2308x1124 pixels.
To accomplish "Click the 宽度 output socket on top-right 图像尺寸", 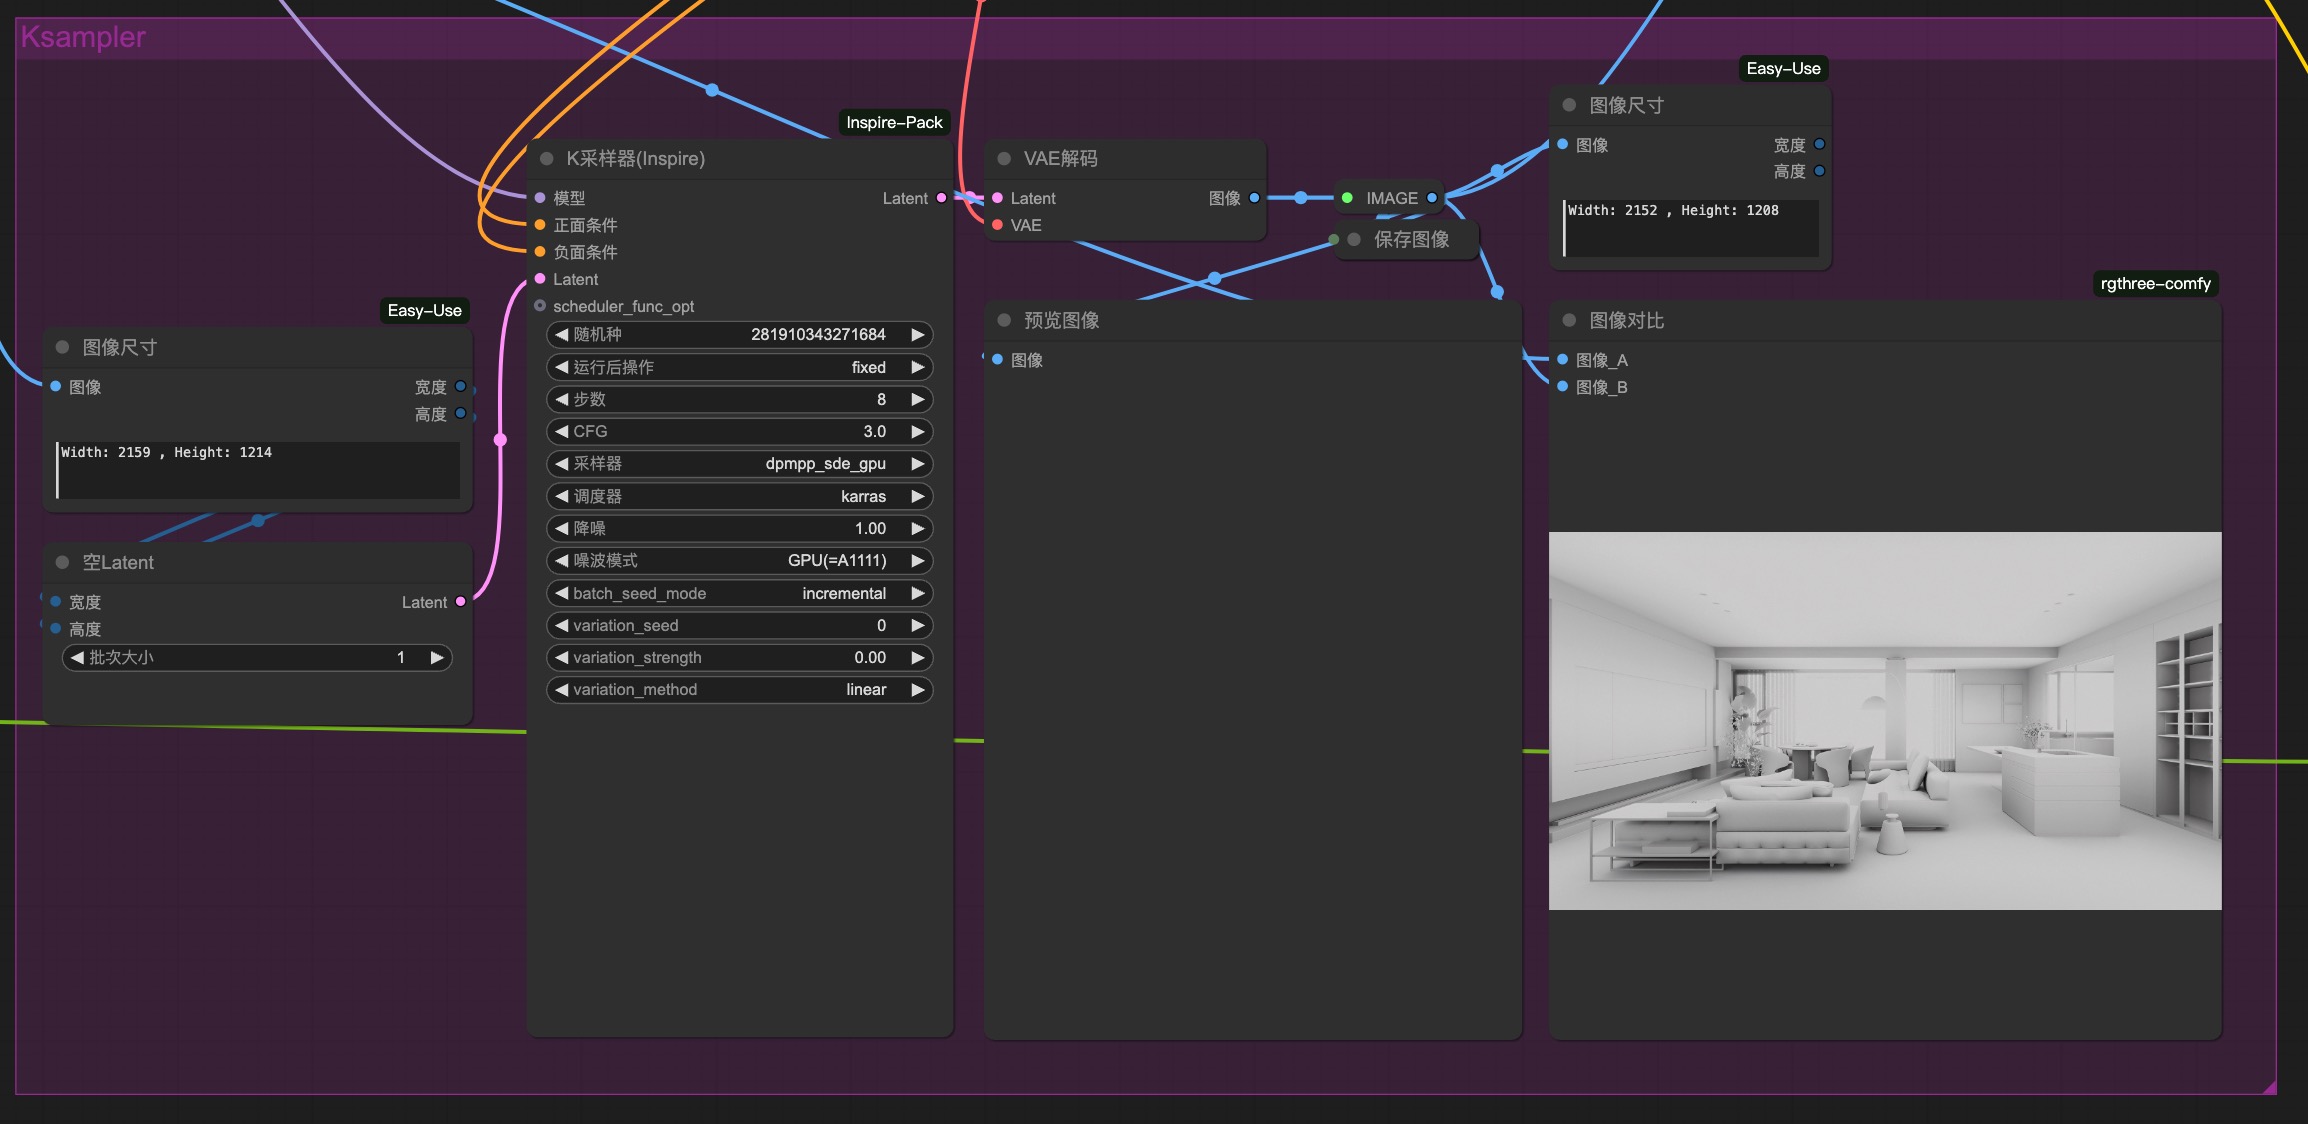I will click(x=1819, y=145).
